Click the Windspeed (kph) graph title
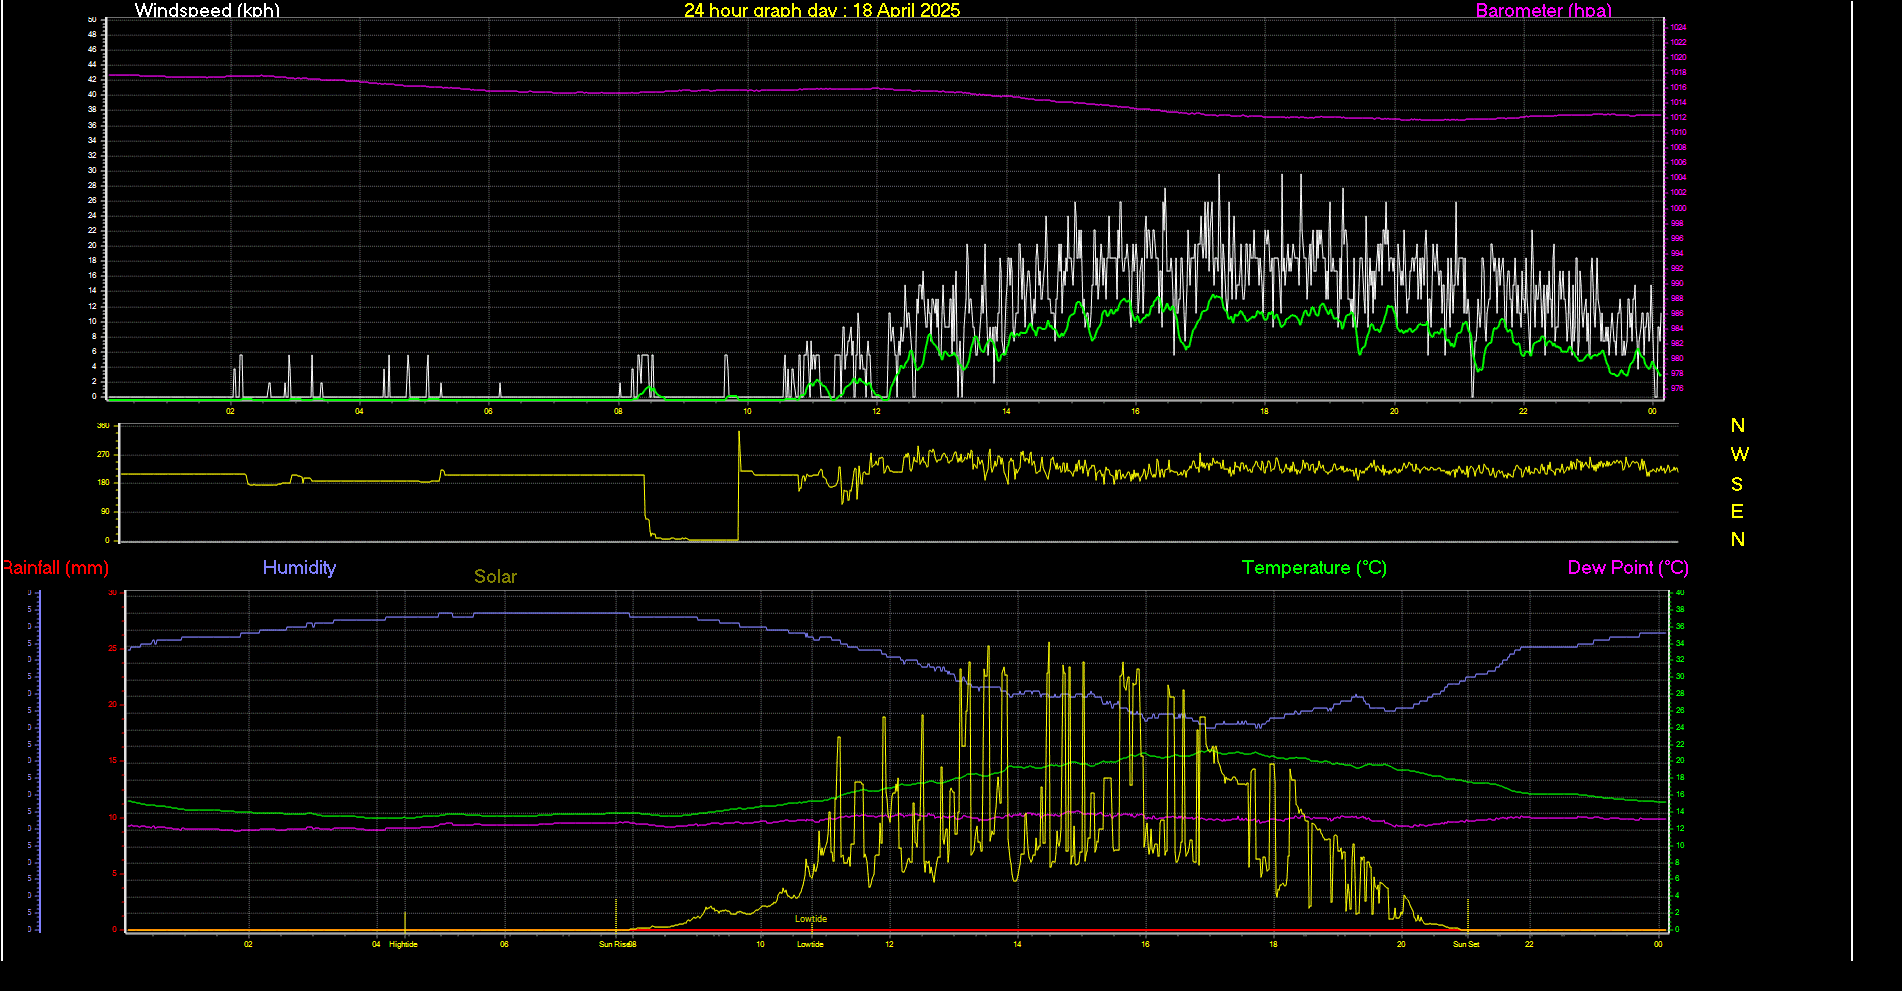1902x991 pixels. (x=207, y=11)
